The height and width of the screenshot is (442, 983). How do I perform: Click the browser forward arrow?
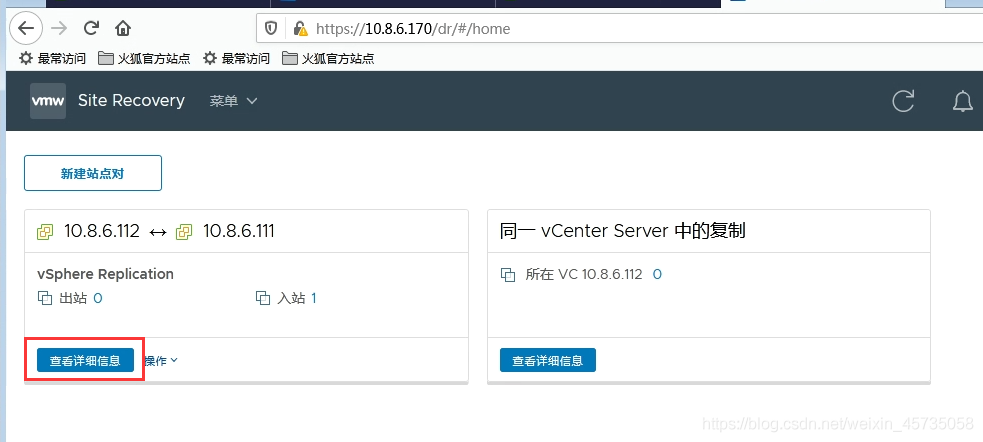(59, 28)
